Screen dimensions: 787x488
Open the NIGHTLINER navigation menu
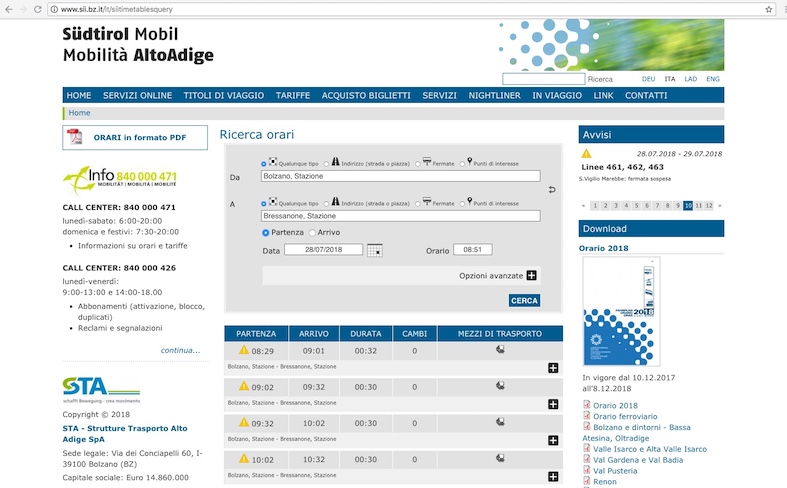click(494, 95)
